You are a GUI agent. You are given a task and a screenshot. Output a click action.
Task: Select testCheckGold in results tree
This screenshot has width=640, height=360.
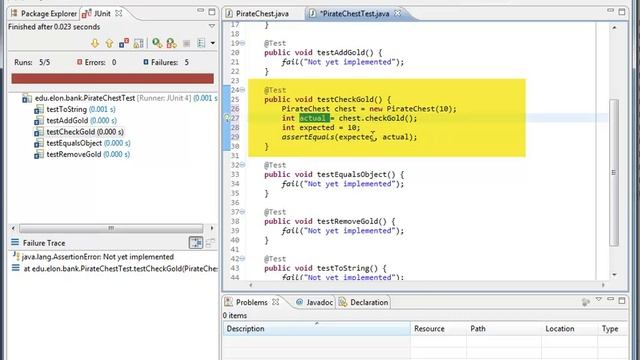coord(71,132)
